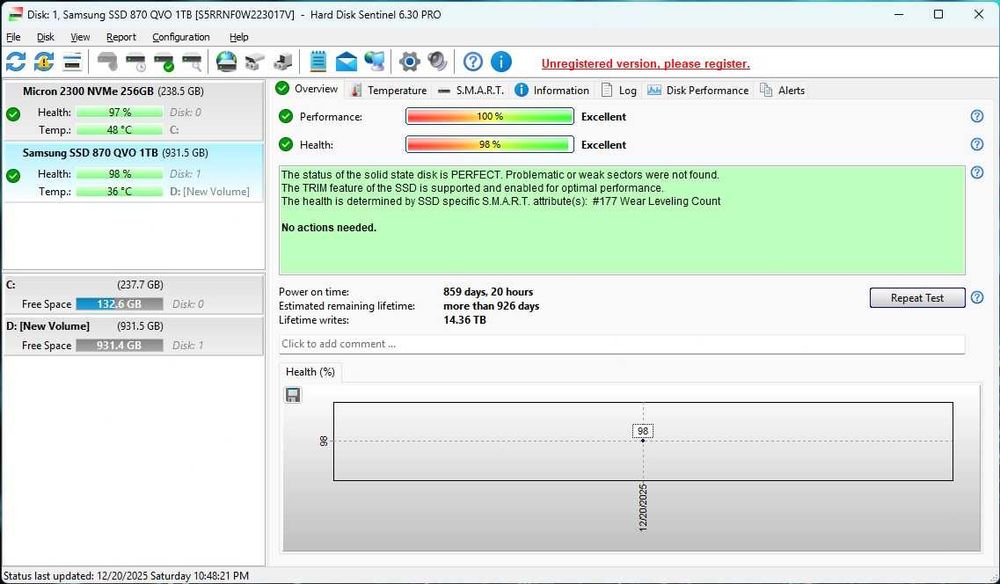The image size is (1000, 584).
Task: Click the 12/20/2025 graph date label
Action: pos(643,507)
